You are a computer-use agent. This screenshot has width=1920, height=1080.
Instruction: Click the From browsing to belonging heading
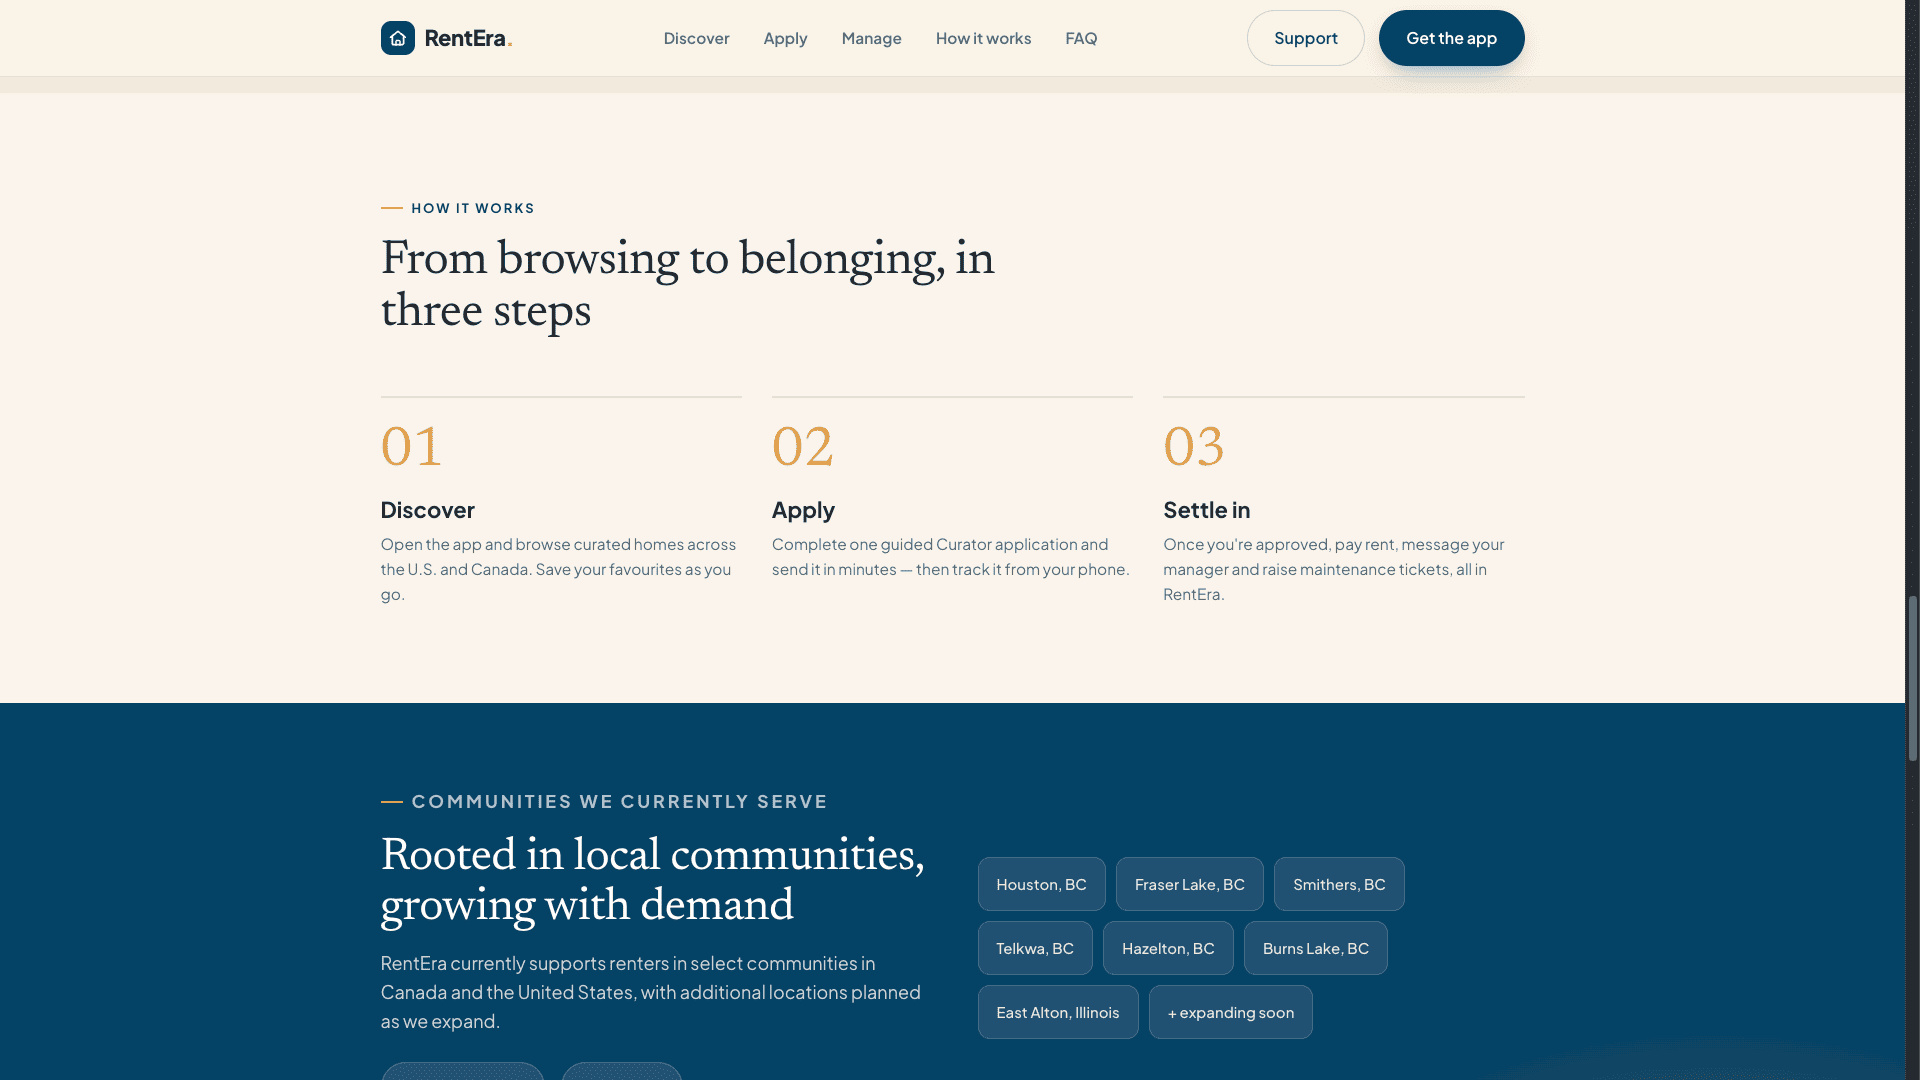pyautogui.click(x=687, y=284)
